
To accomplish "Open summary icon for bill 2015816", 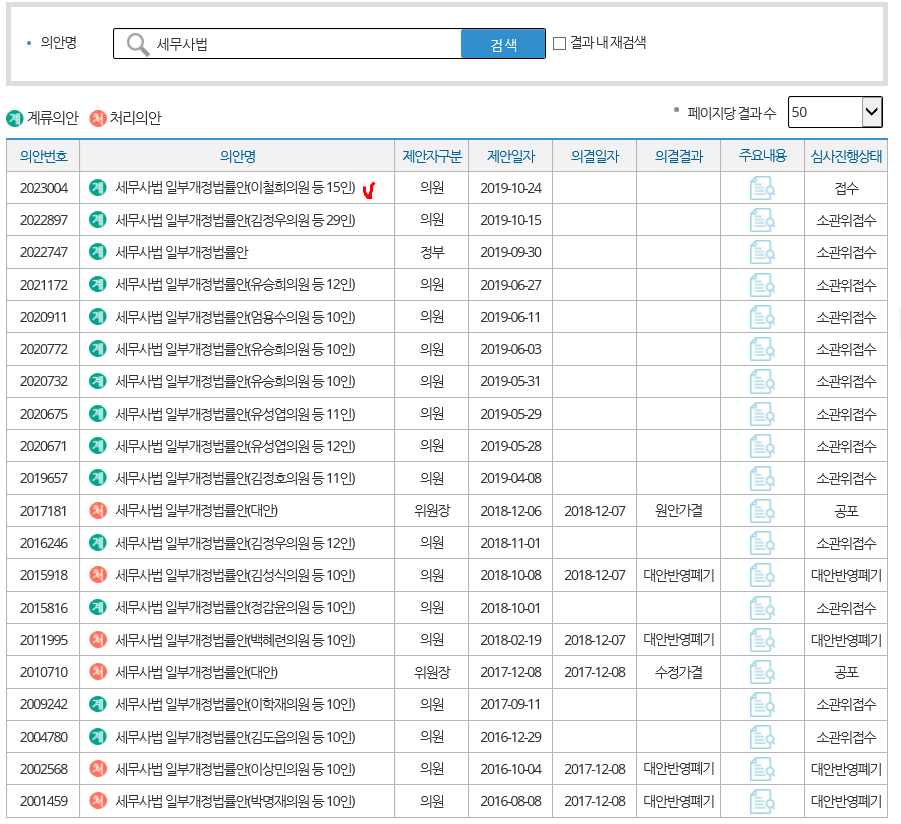I will coord(762,608).
